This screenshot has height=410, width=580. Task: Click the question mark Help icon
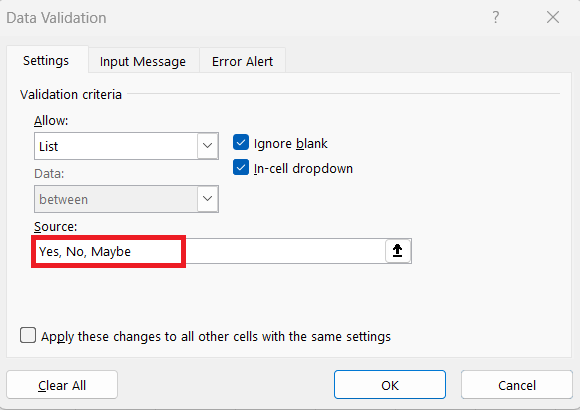496,17
